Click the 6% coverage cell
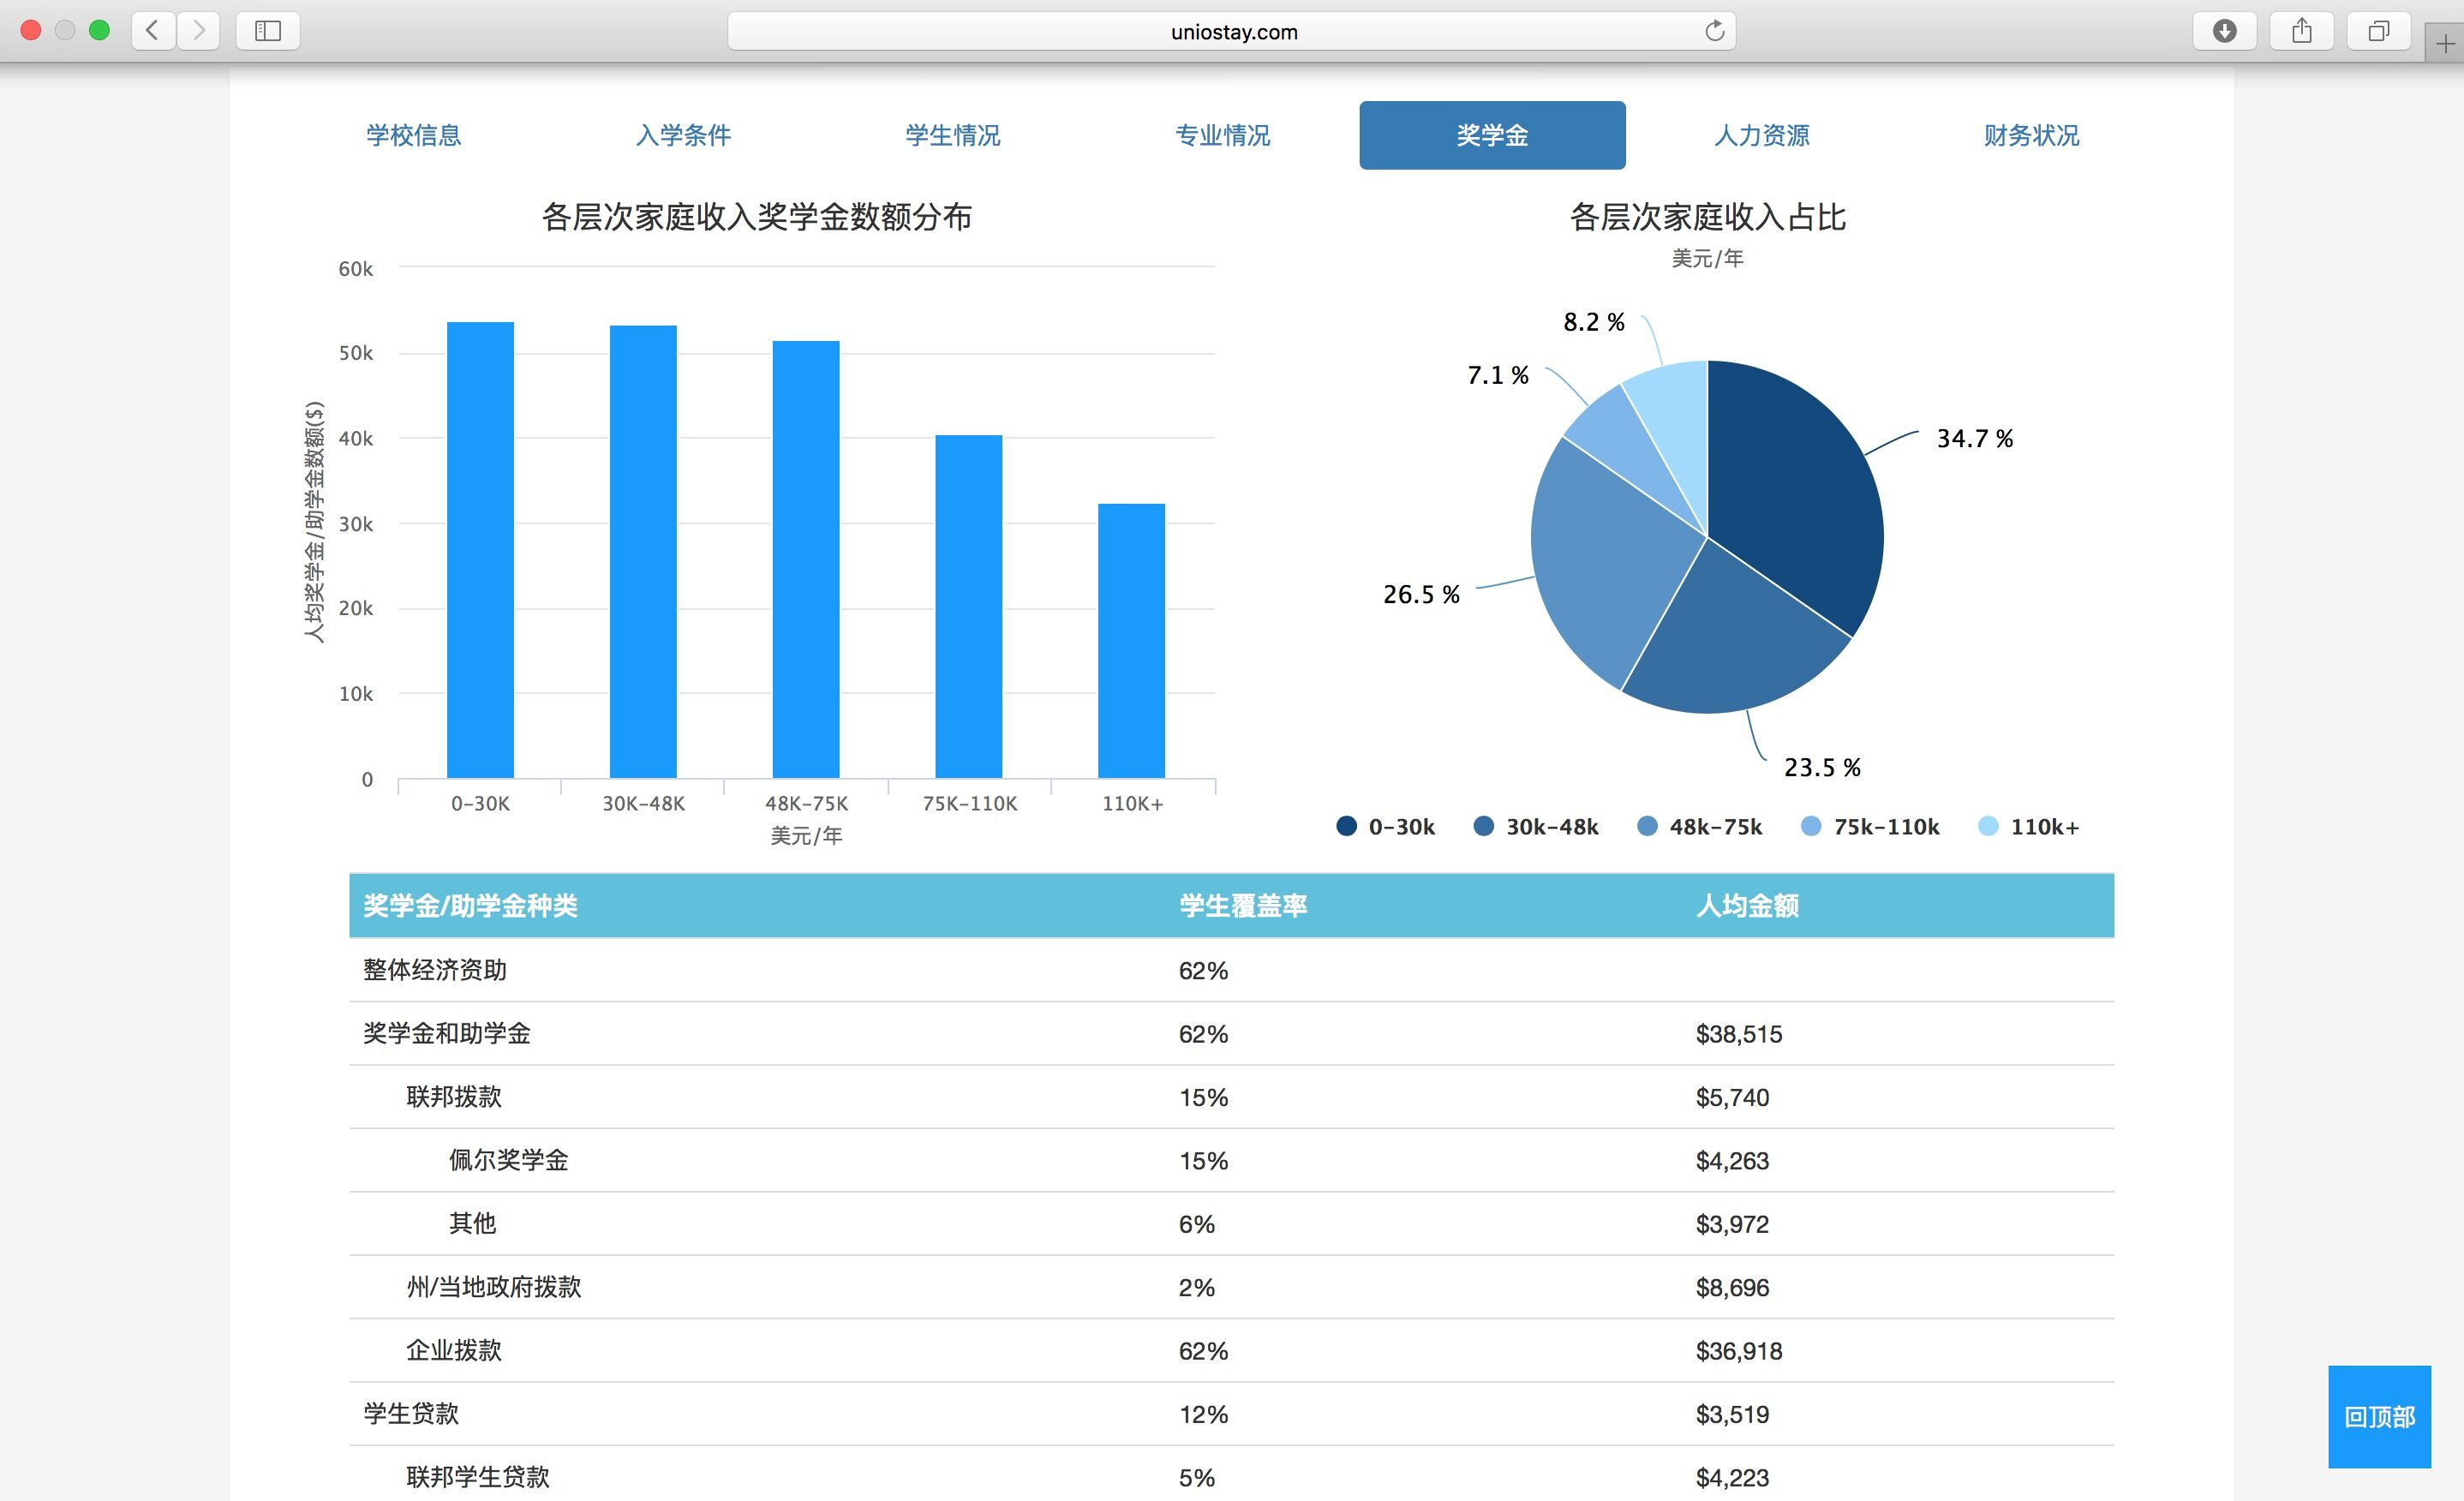Screen dimensions: 2464x1501 [x=1196, y=1224]
